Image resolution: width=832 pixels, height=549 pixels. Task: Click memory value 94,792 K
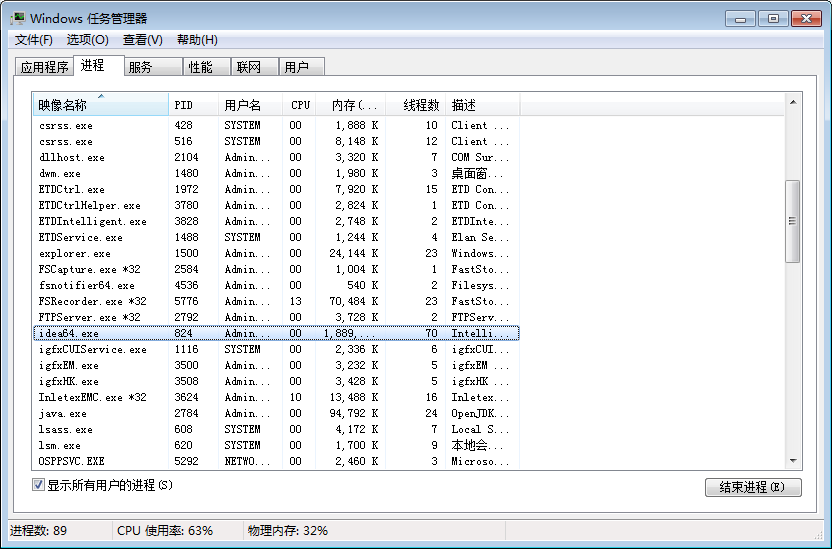click(353, 413)
